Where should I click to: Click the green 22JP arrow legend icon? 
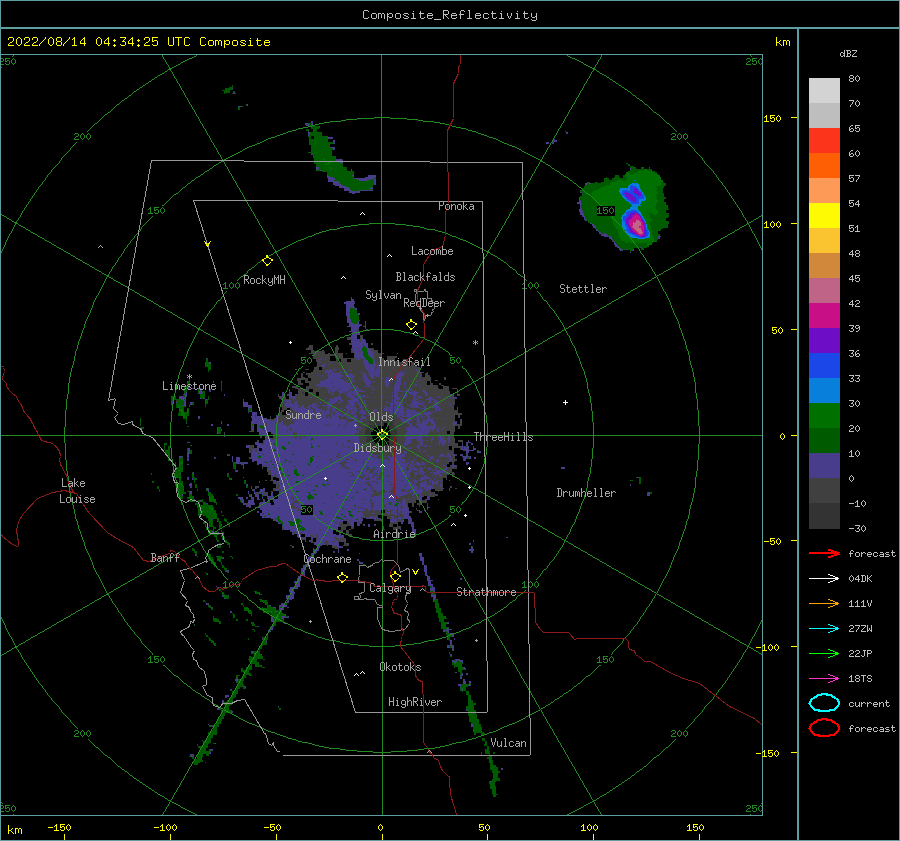824,653
